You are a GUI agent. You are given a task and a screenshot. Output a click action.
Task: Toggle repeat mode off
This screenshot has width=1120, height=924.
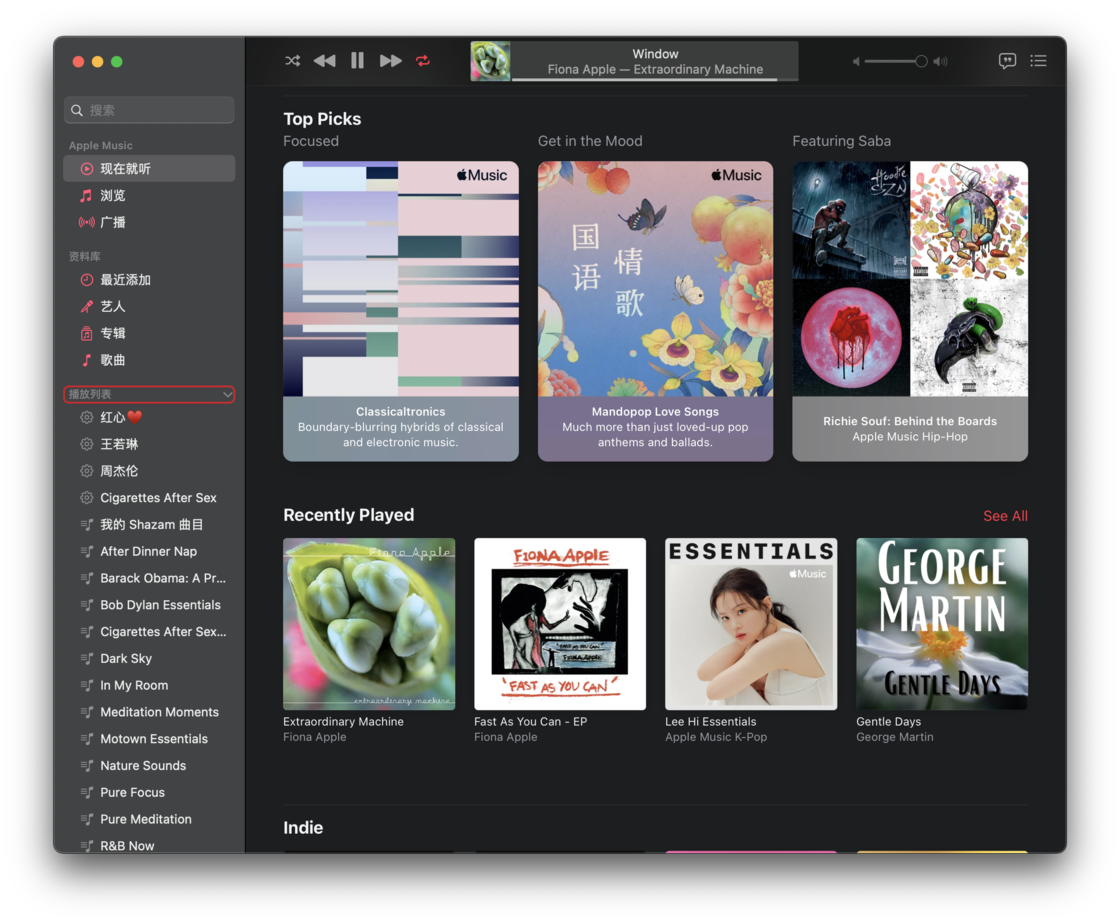[x=422, y=60]
